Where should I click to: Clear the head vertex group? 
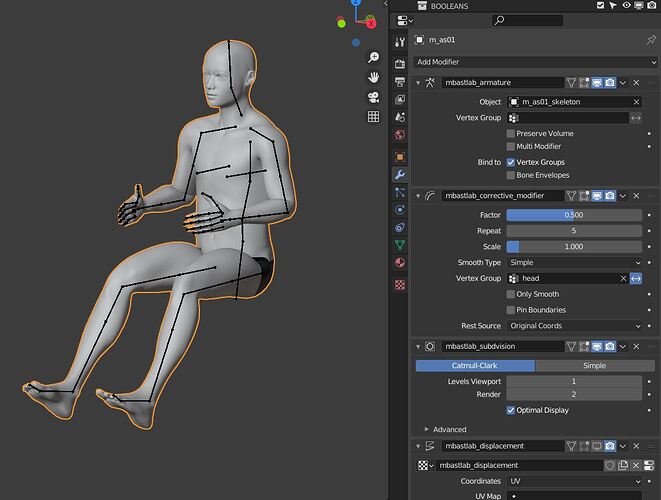point(623,279)
